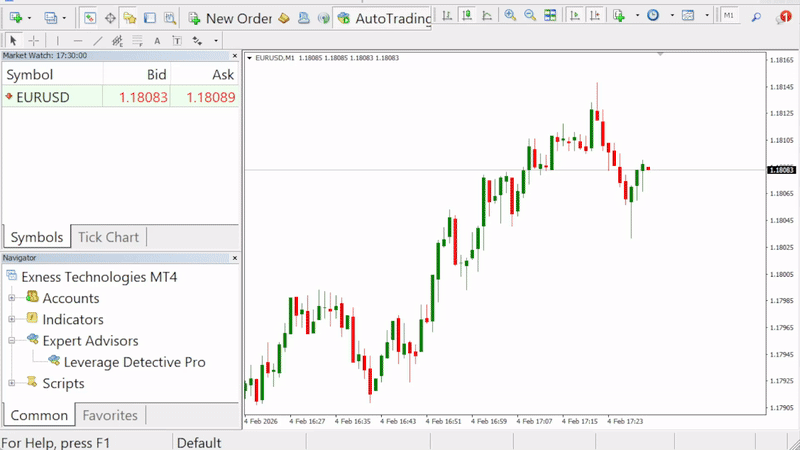Close the Market Watch panel
The width and height of the screenshot is (800, 450).
pyautogui.click(x=235, y=56)
